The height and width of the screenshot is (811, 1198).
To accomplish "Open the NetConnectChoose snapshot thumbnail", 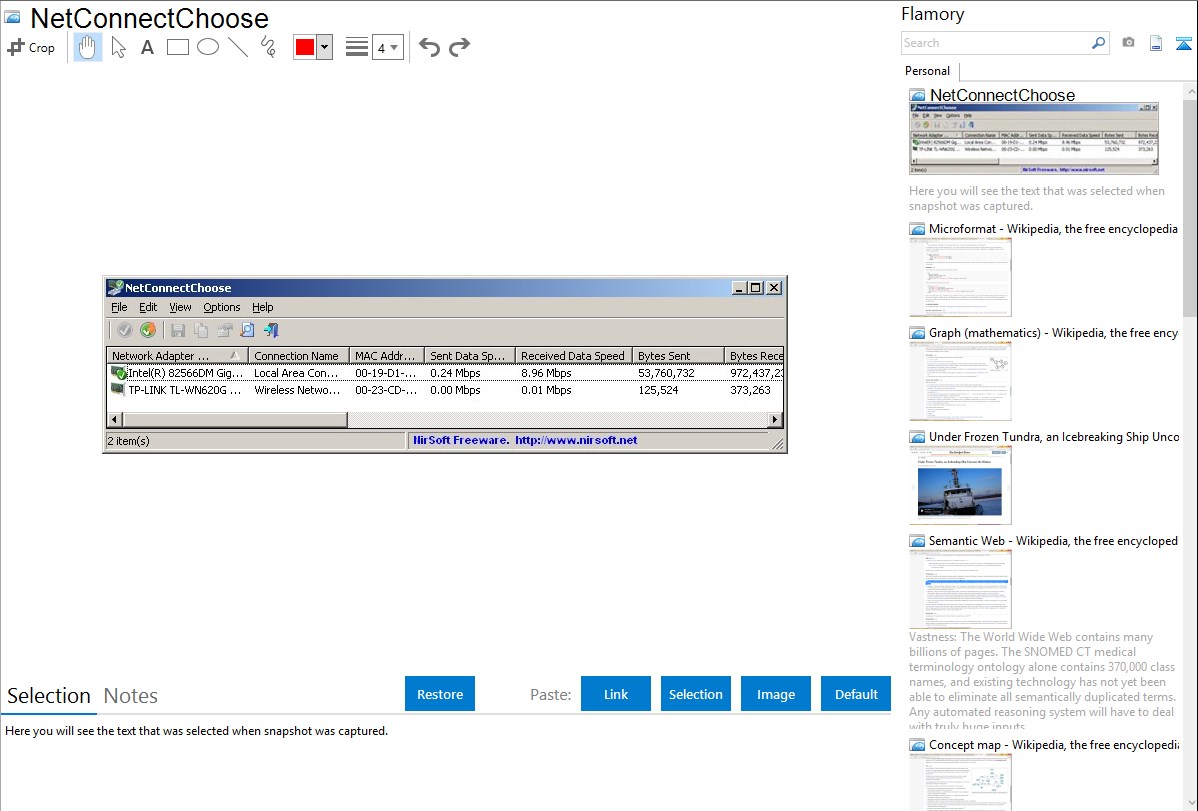I will pos(1034,138).
